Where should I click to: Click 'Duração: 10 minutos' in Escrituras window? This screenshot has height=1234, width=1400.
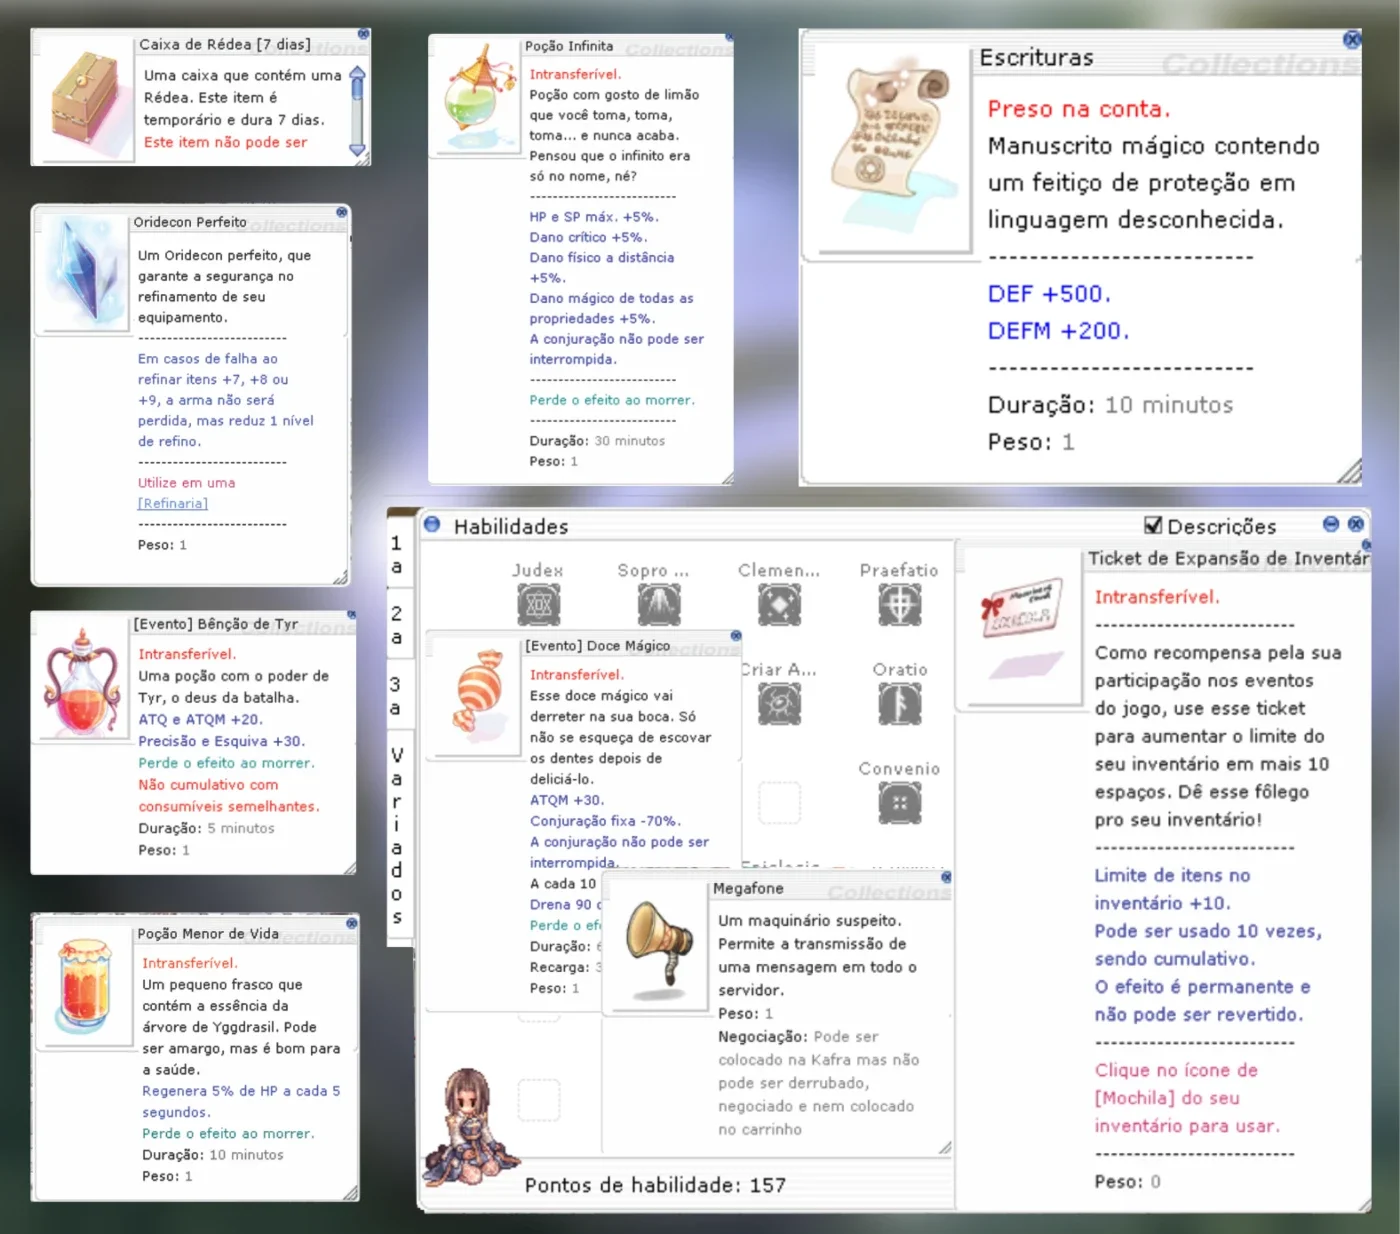point(1110,405)
